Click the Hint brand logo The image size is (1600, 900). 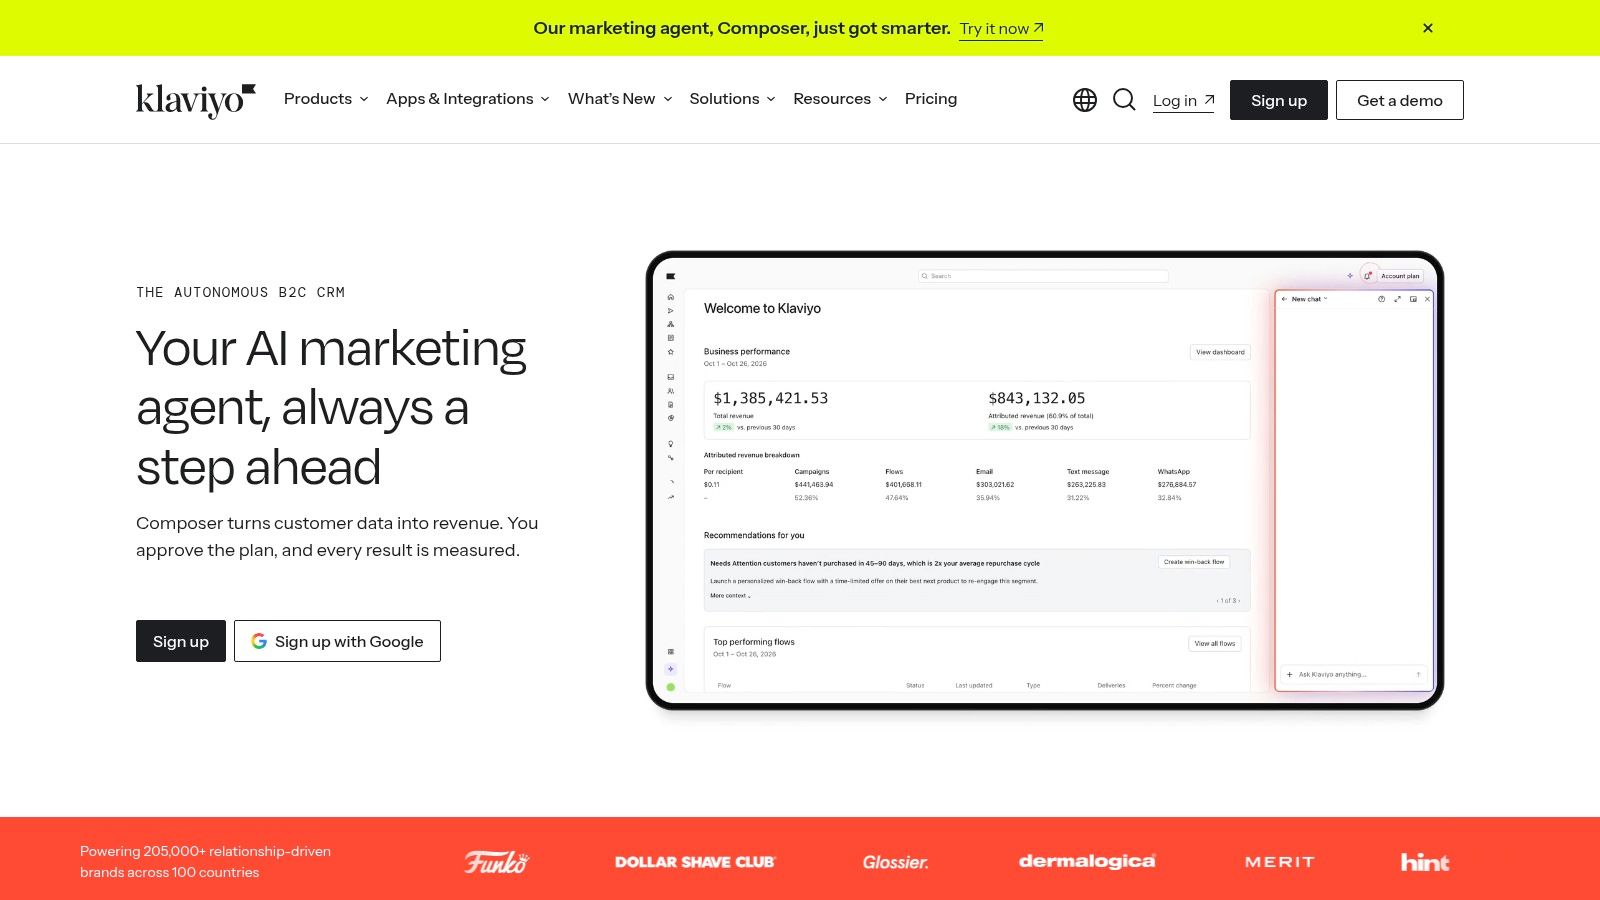(x=1425, y=862)
